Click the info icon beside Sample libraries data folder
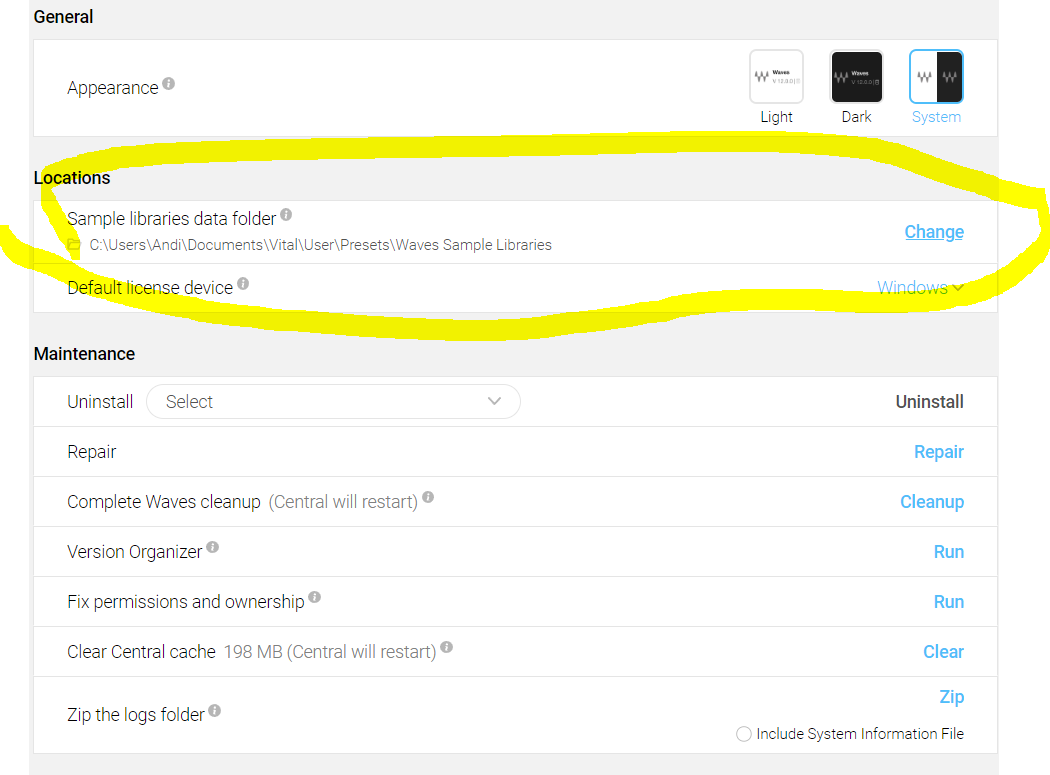Viewport: 1050px width, 775px height. point(286,214)
